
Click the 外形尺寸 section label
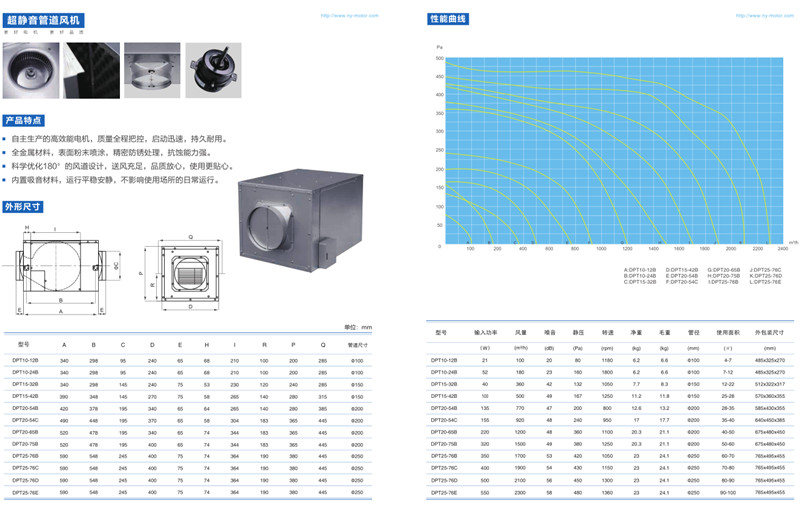point(23,207)
